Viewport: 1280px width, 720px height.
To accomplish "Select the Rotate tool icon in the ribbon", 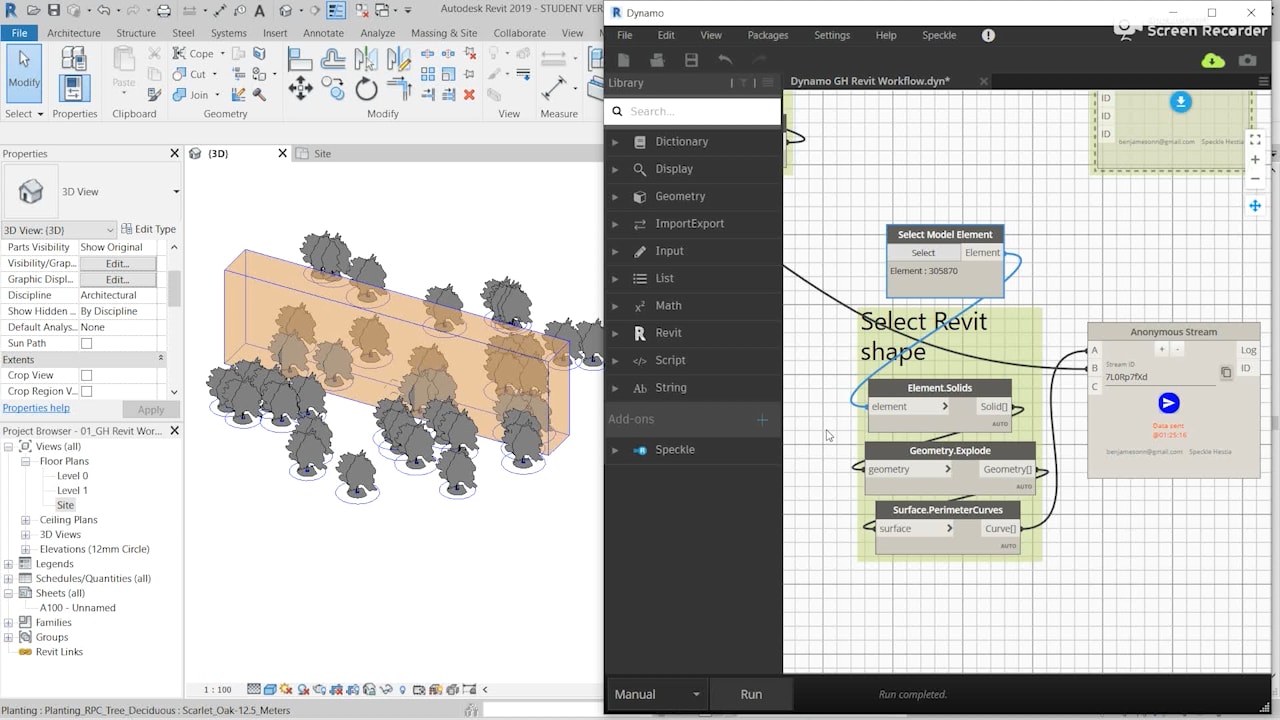I will click(x=366, y=90).
